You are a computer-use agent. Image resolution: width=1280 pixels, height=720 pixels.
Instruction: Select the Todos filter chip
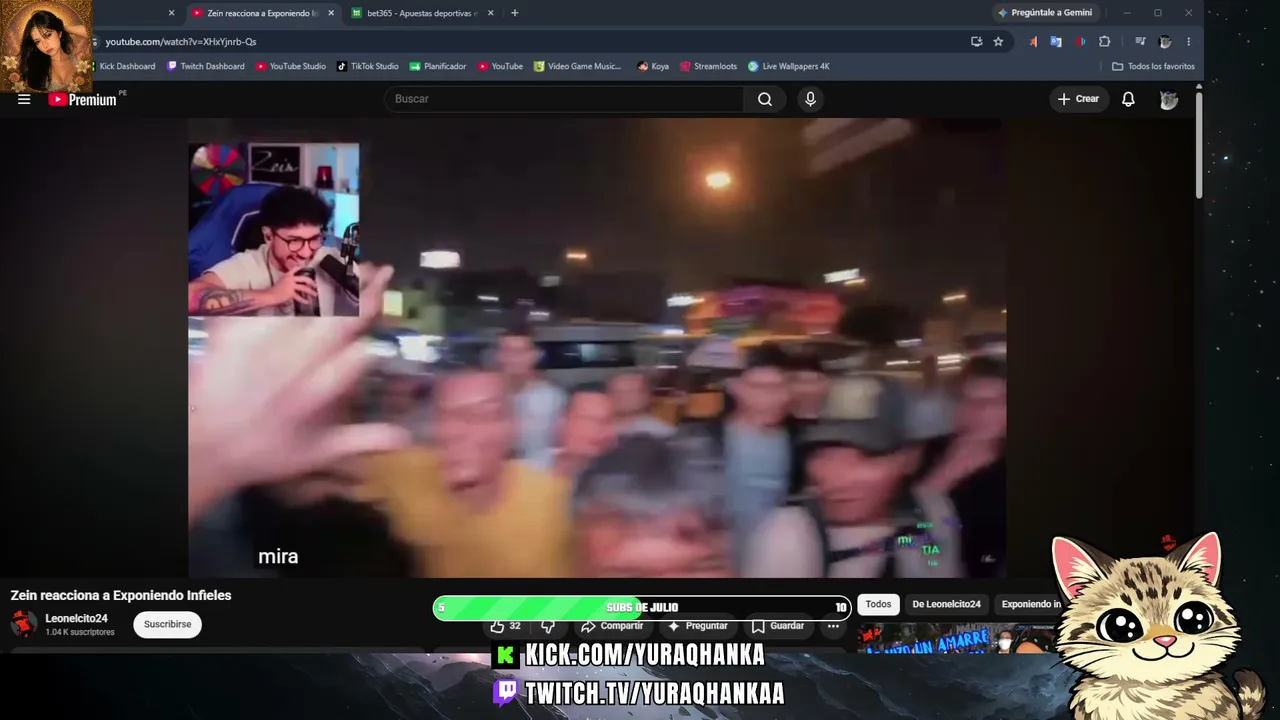click(x=878, y=604)
